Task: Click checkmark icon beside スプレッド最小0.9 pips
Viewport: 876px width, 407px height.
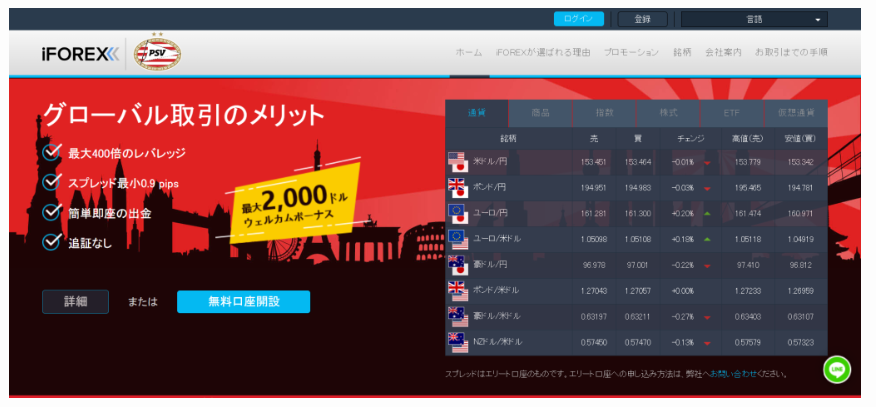Action: point(51,182)
